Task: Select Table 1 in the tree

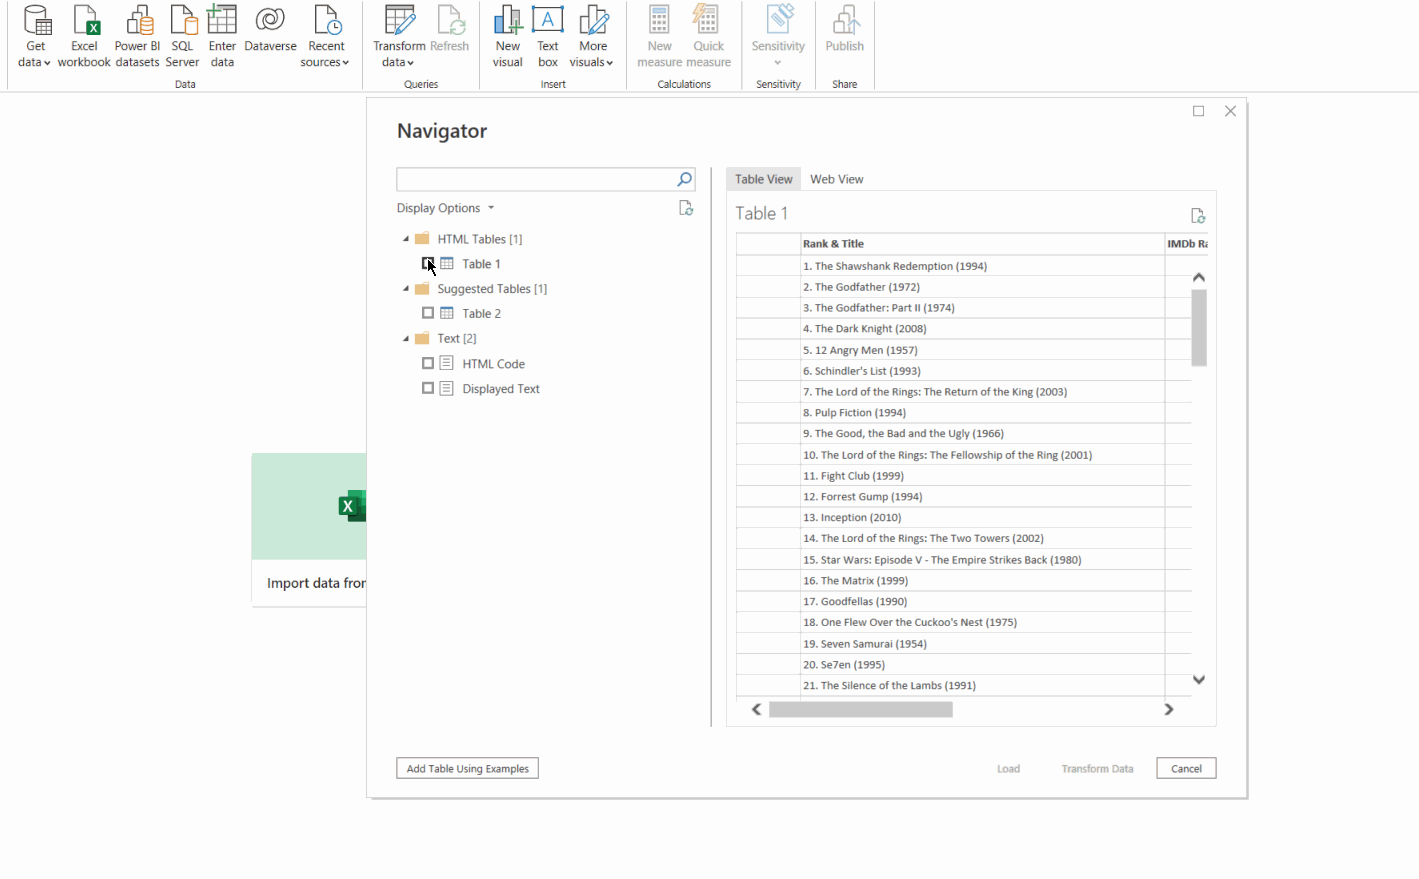Action: pos(481,264)
